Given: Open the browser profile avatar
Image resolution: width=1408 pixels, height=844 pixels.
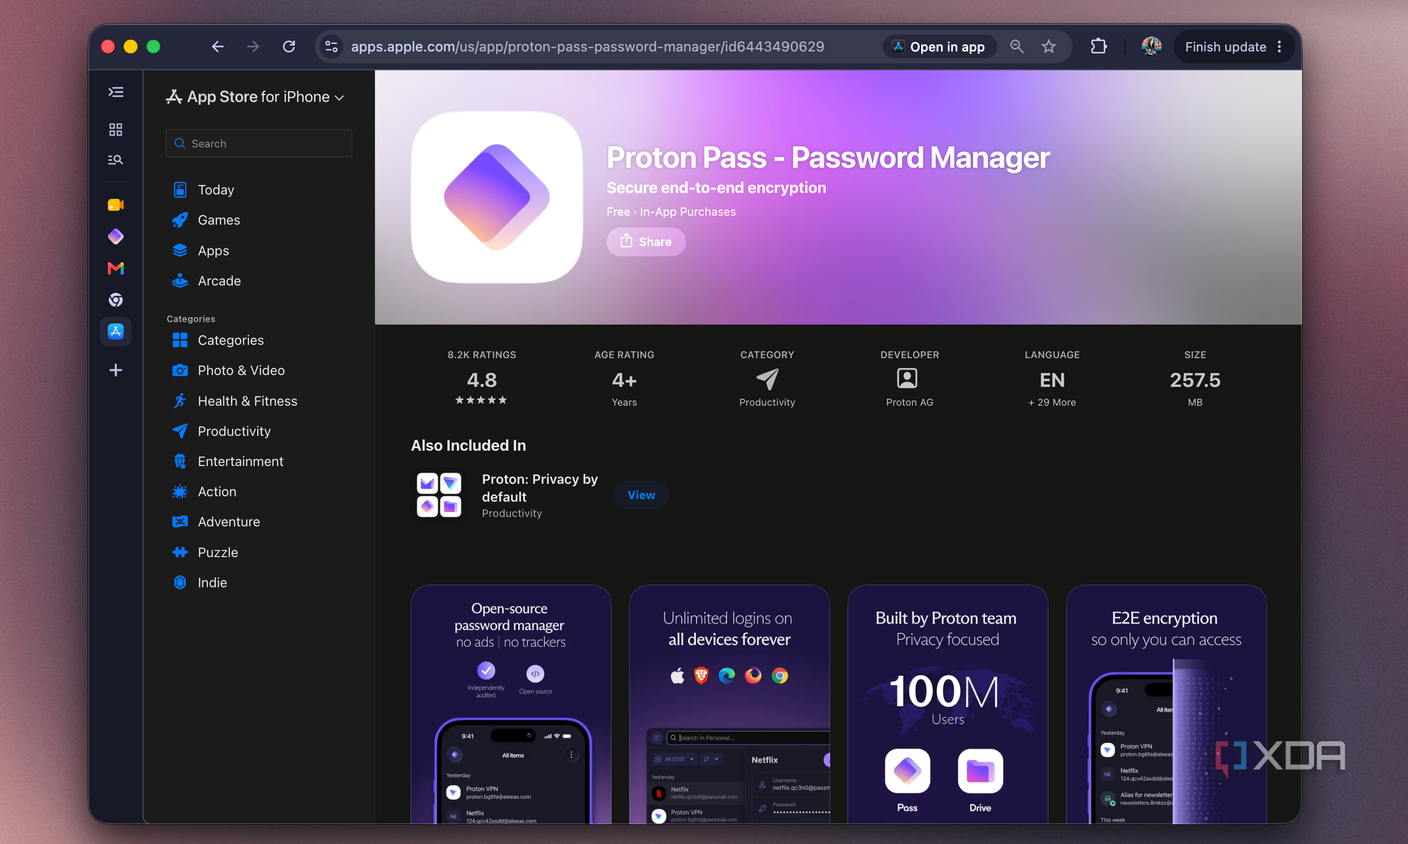Looking at the screenshot, I should click(x=1151, y=47).
